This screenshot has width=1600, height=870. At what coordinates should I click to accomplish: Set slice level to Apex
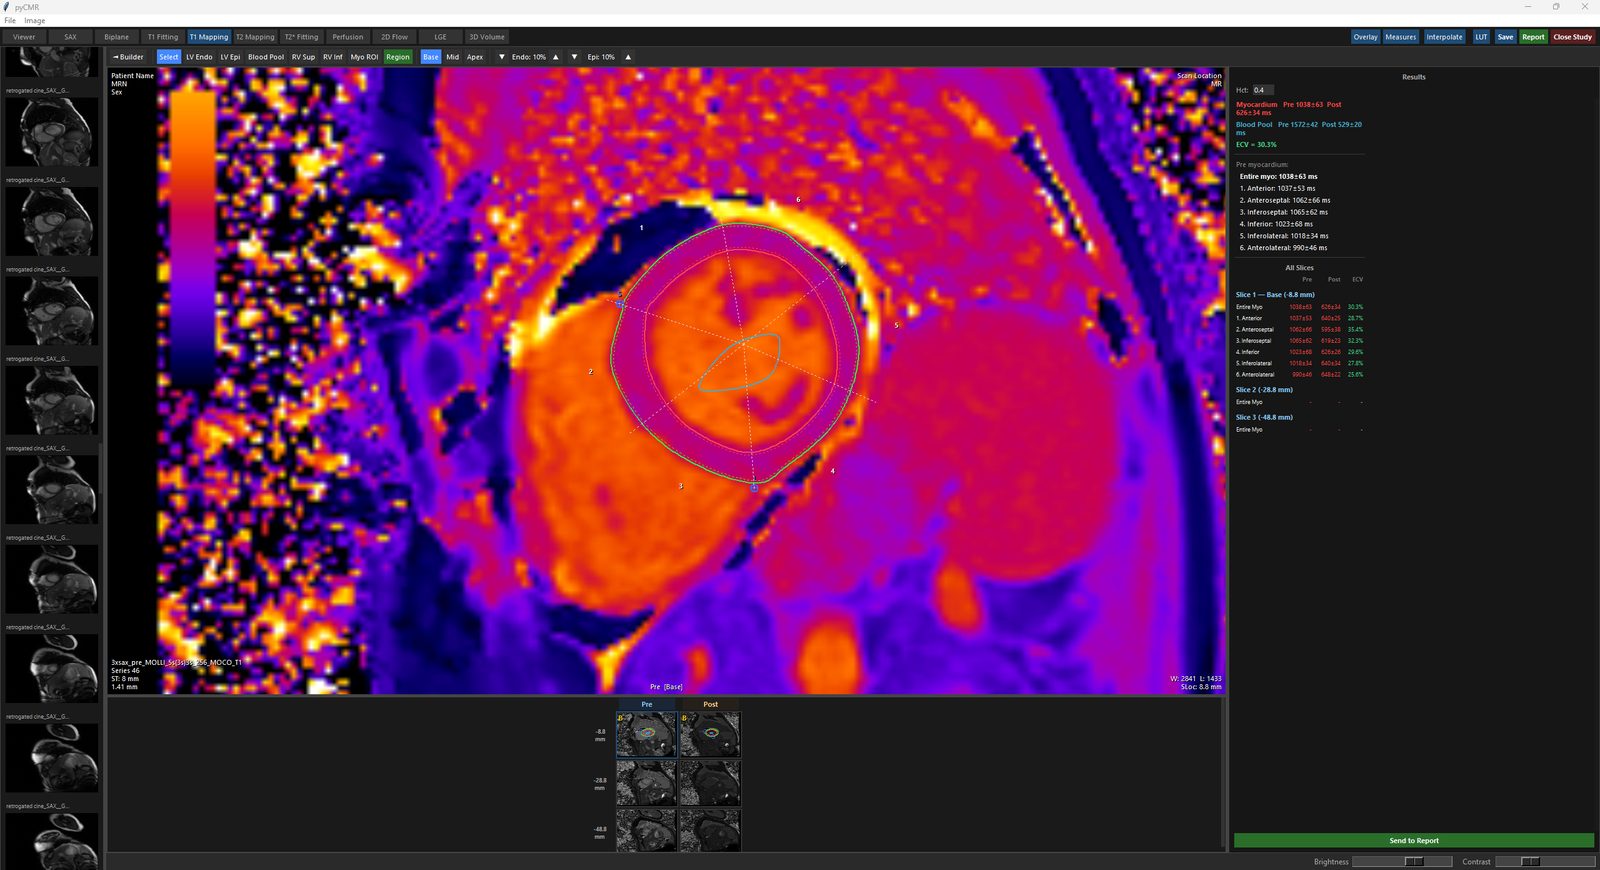click(475, 57)
